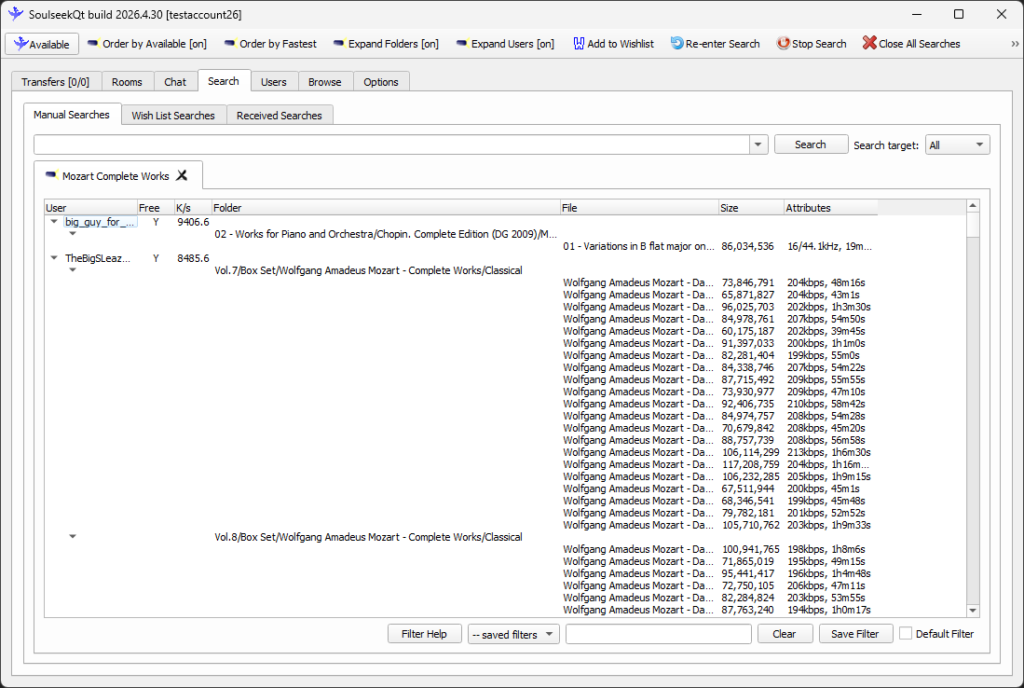Click the results vertical scrollbar thumb
Screen dimensions: 1024x688
pos(973,225)
